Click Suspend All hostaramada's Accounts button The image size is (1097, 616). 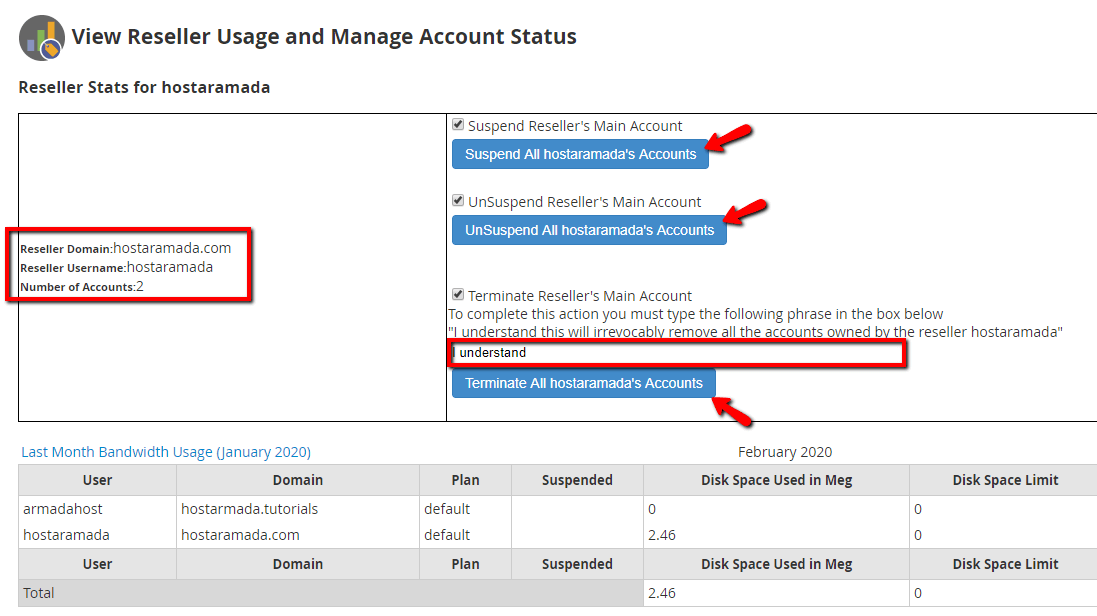pos(580,154)
